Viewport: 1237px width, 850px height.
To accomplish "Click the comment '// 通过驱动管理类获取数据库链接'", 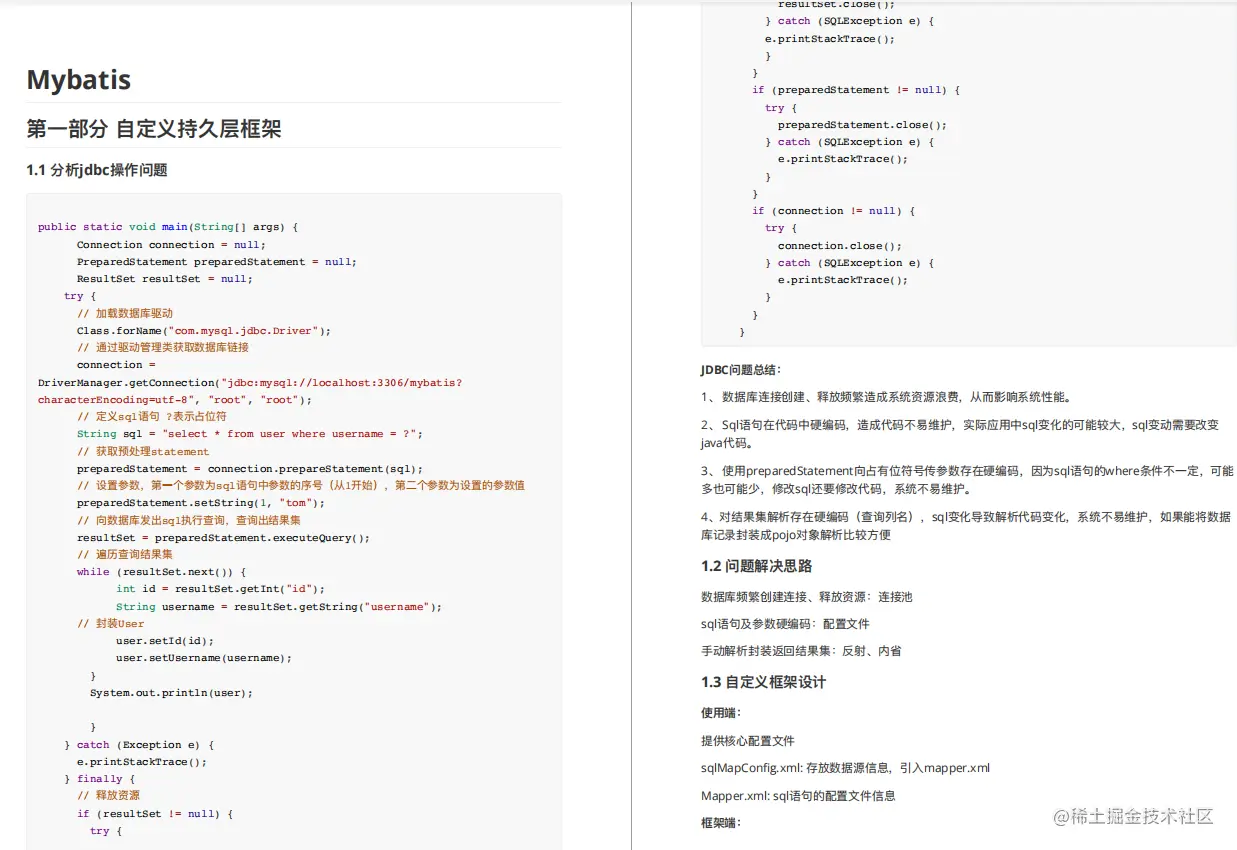I will [x=163, y=348].
